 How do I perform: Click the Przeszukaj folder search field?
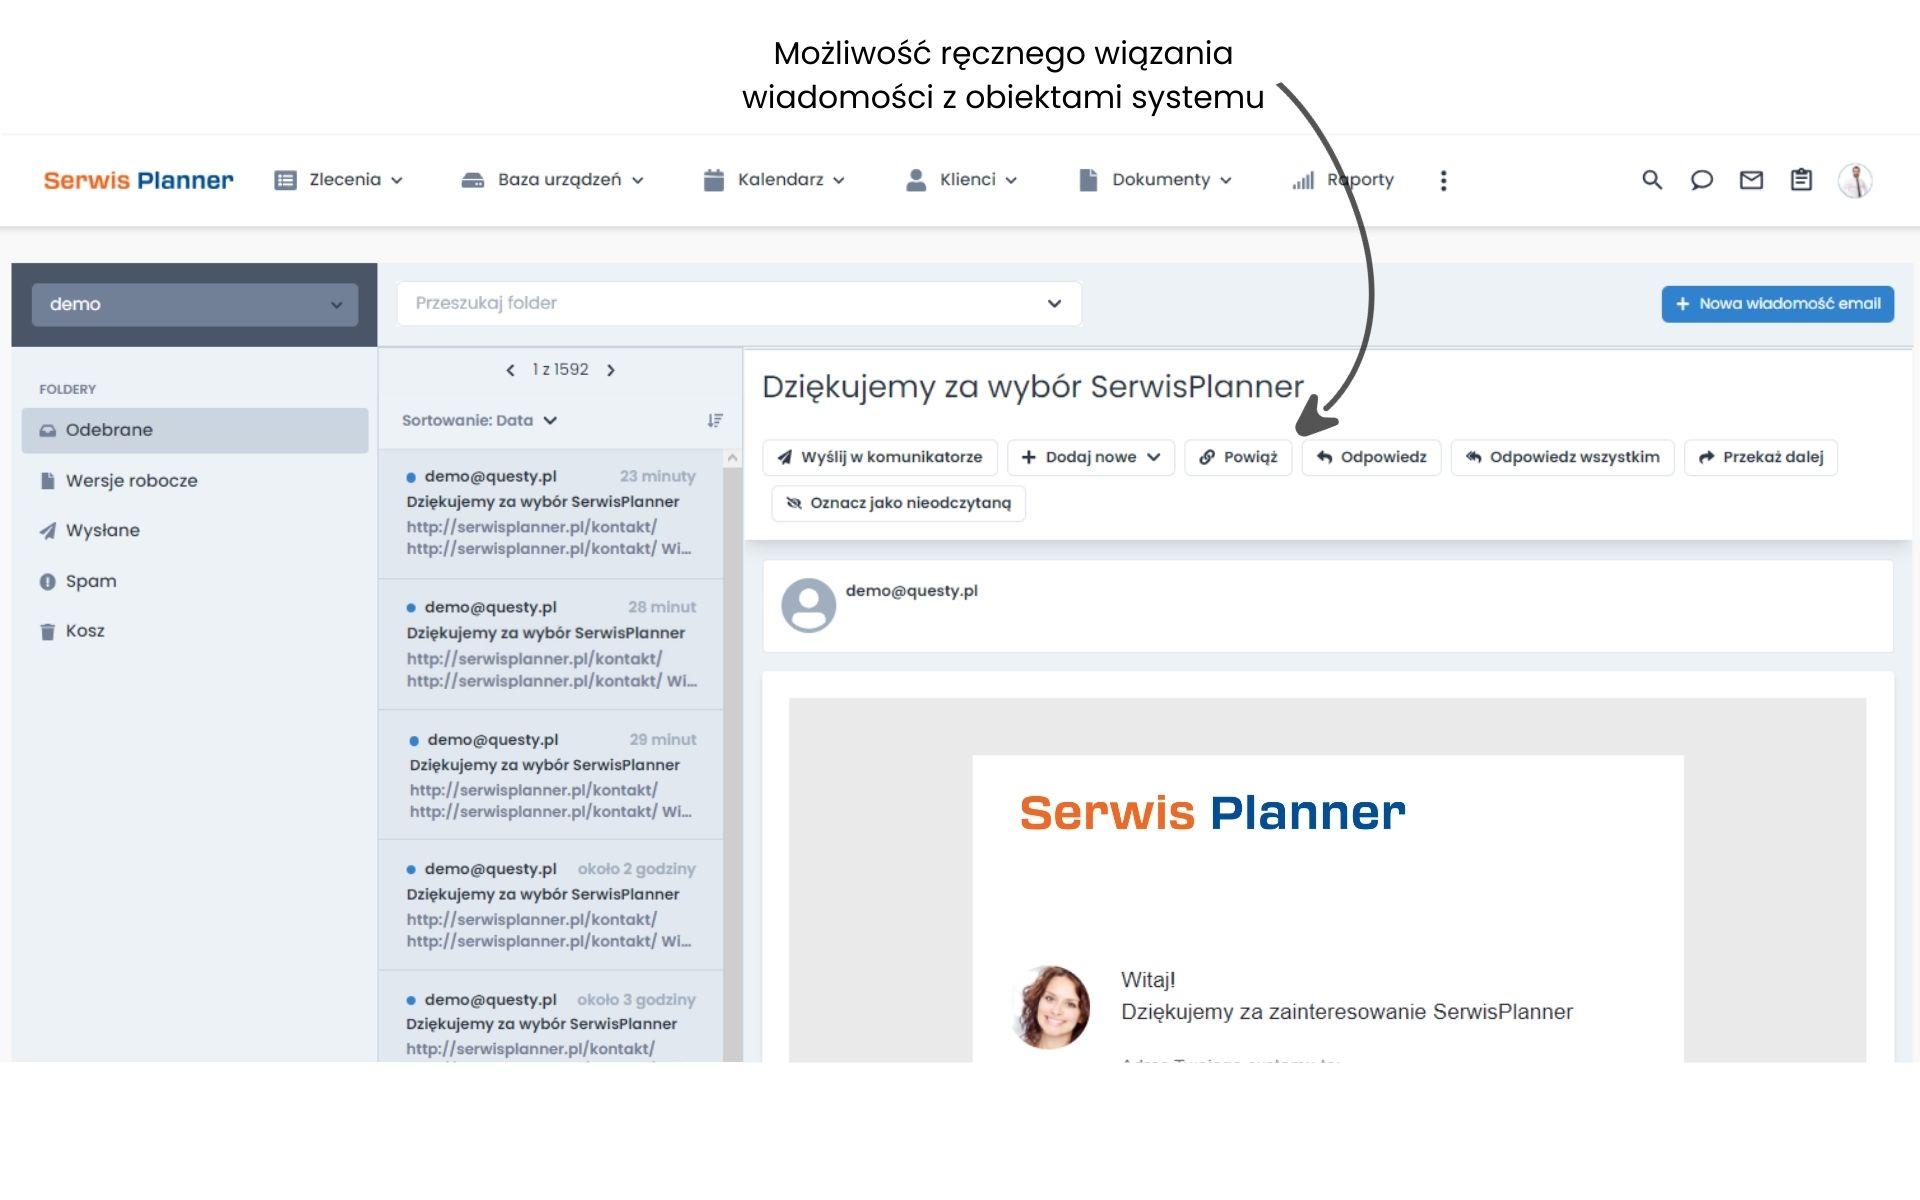coord(739,304)
